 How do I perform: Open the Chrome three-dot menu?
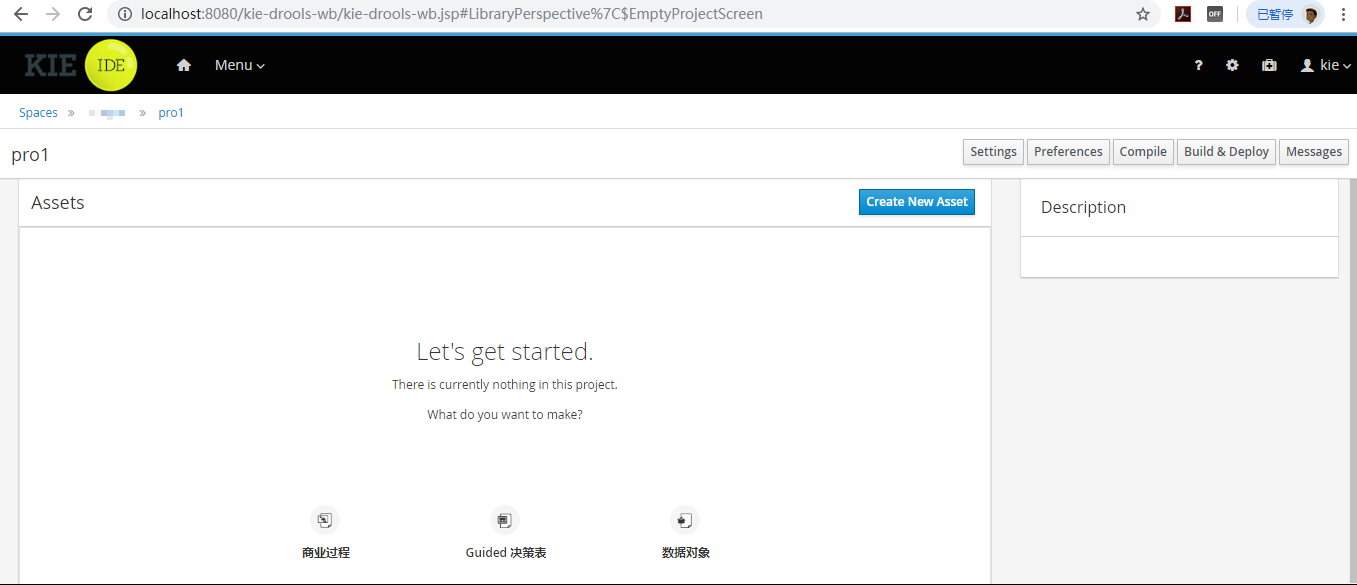tap(1341, 14)
